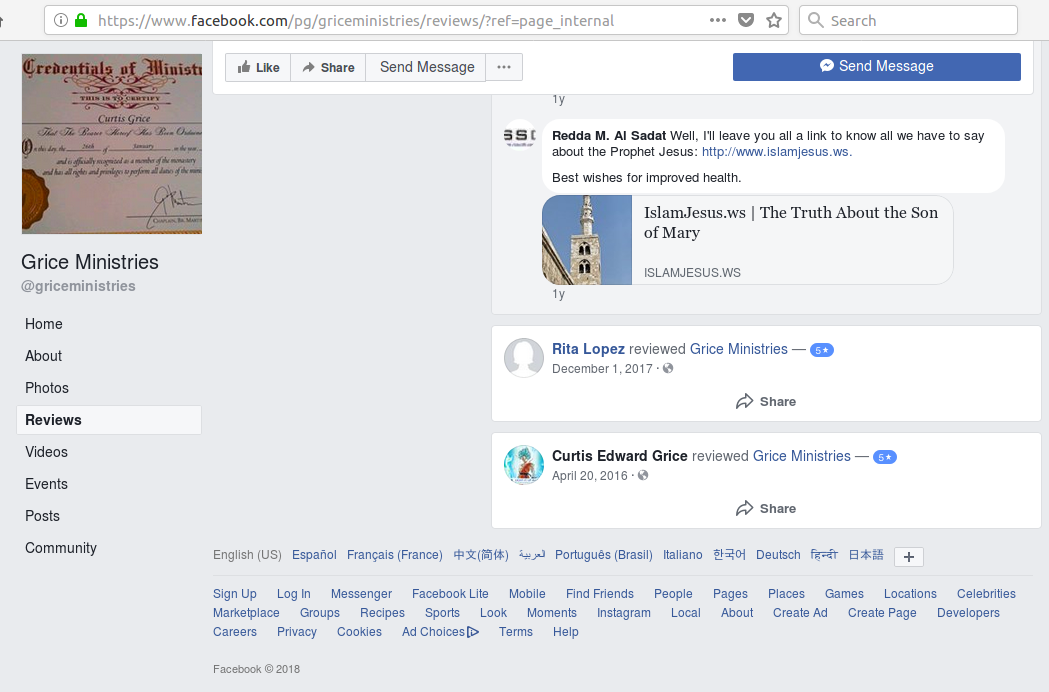Share Rita Lopez's review
1049x692 pixels.
click(766, 402)
